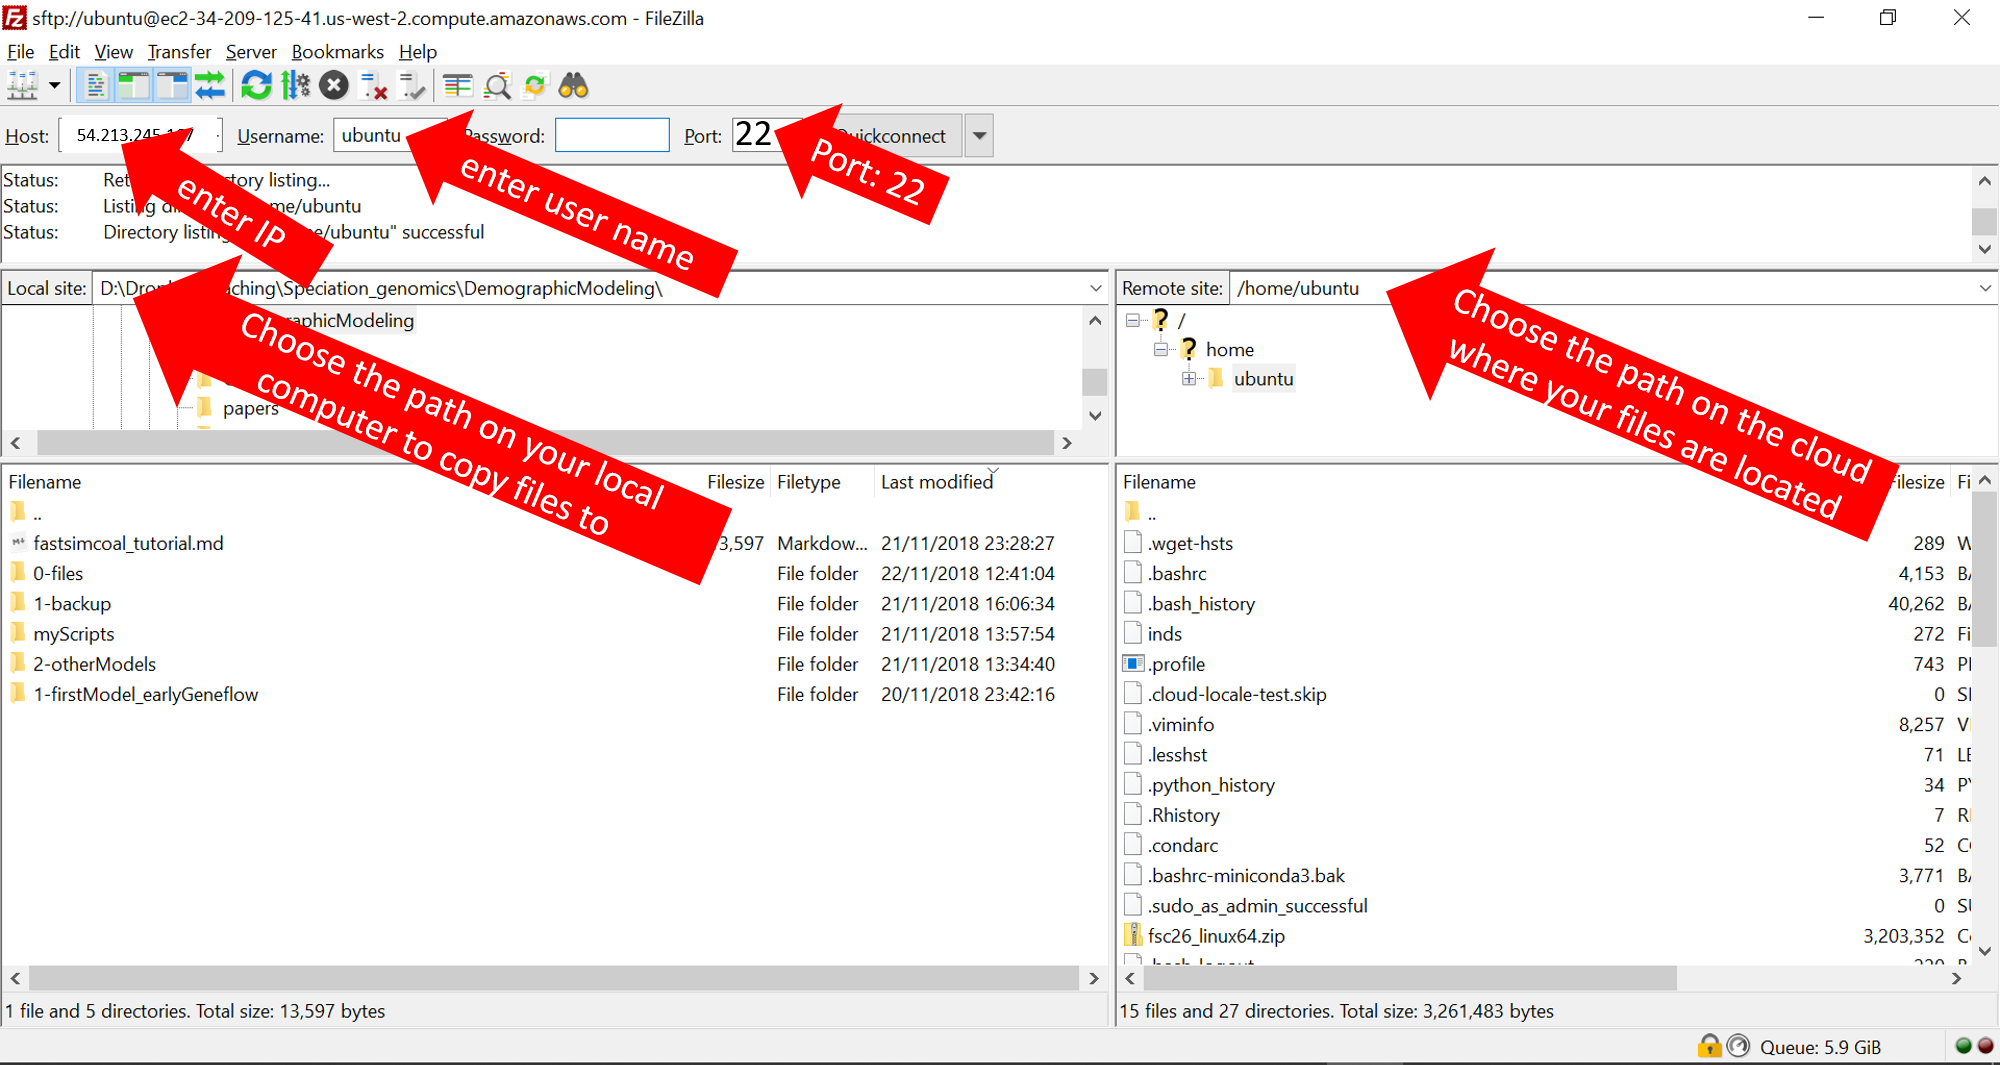The image size is (2000, 1065).
Task: Click the speed limits icon in status bar
Action: 1739,1046
